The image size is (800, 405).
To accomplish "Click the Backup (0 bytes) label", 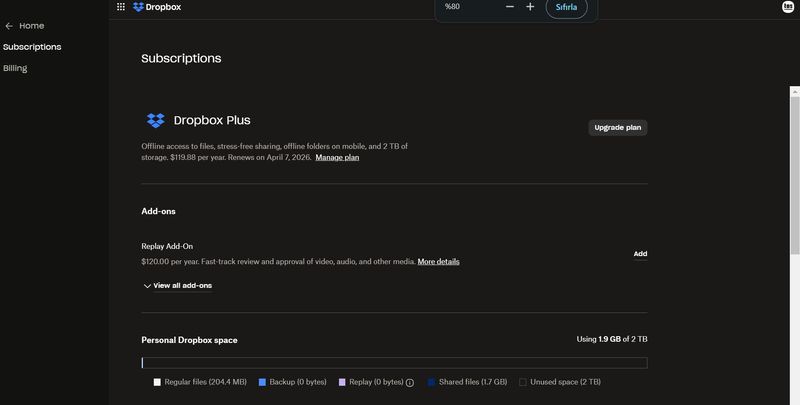I will click(298, 382).
